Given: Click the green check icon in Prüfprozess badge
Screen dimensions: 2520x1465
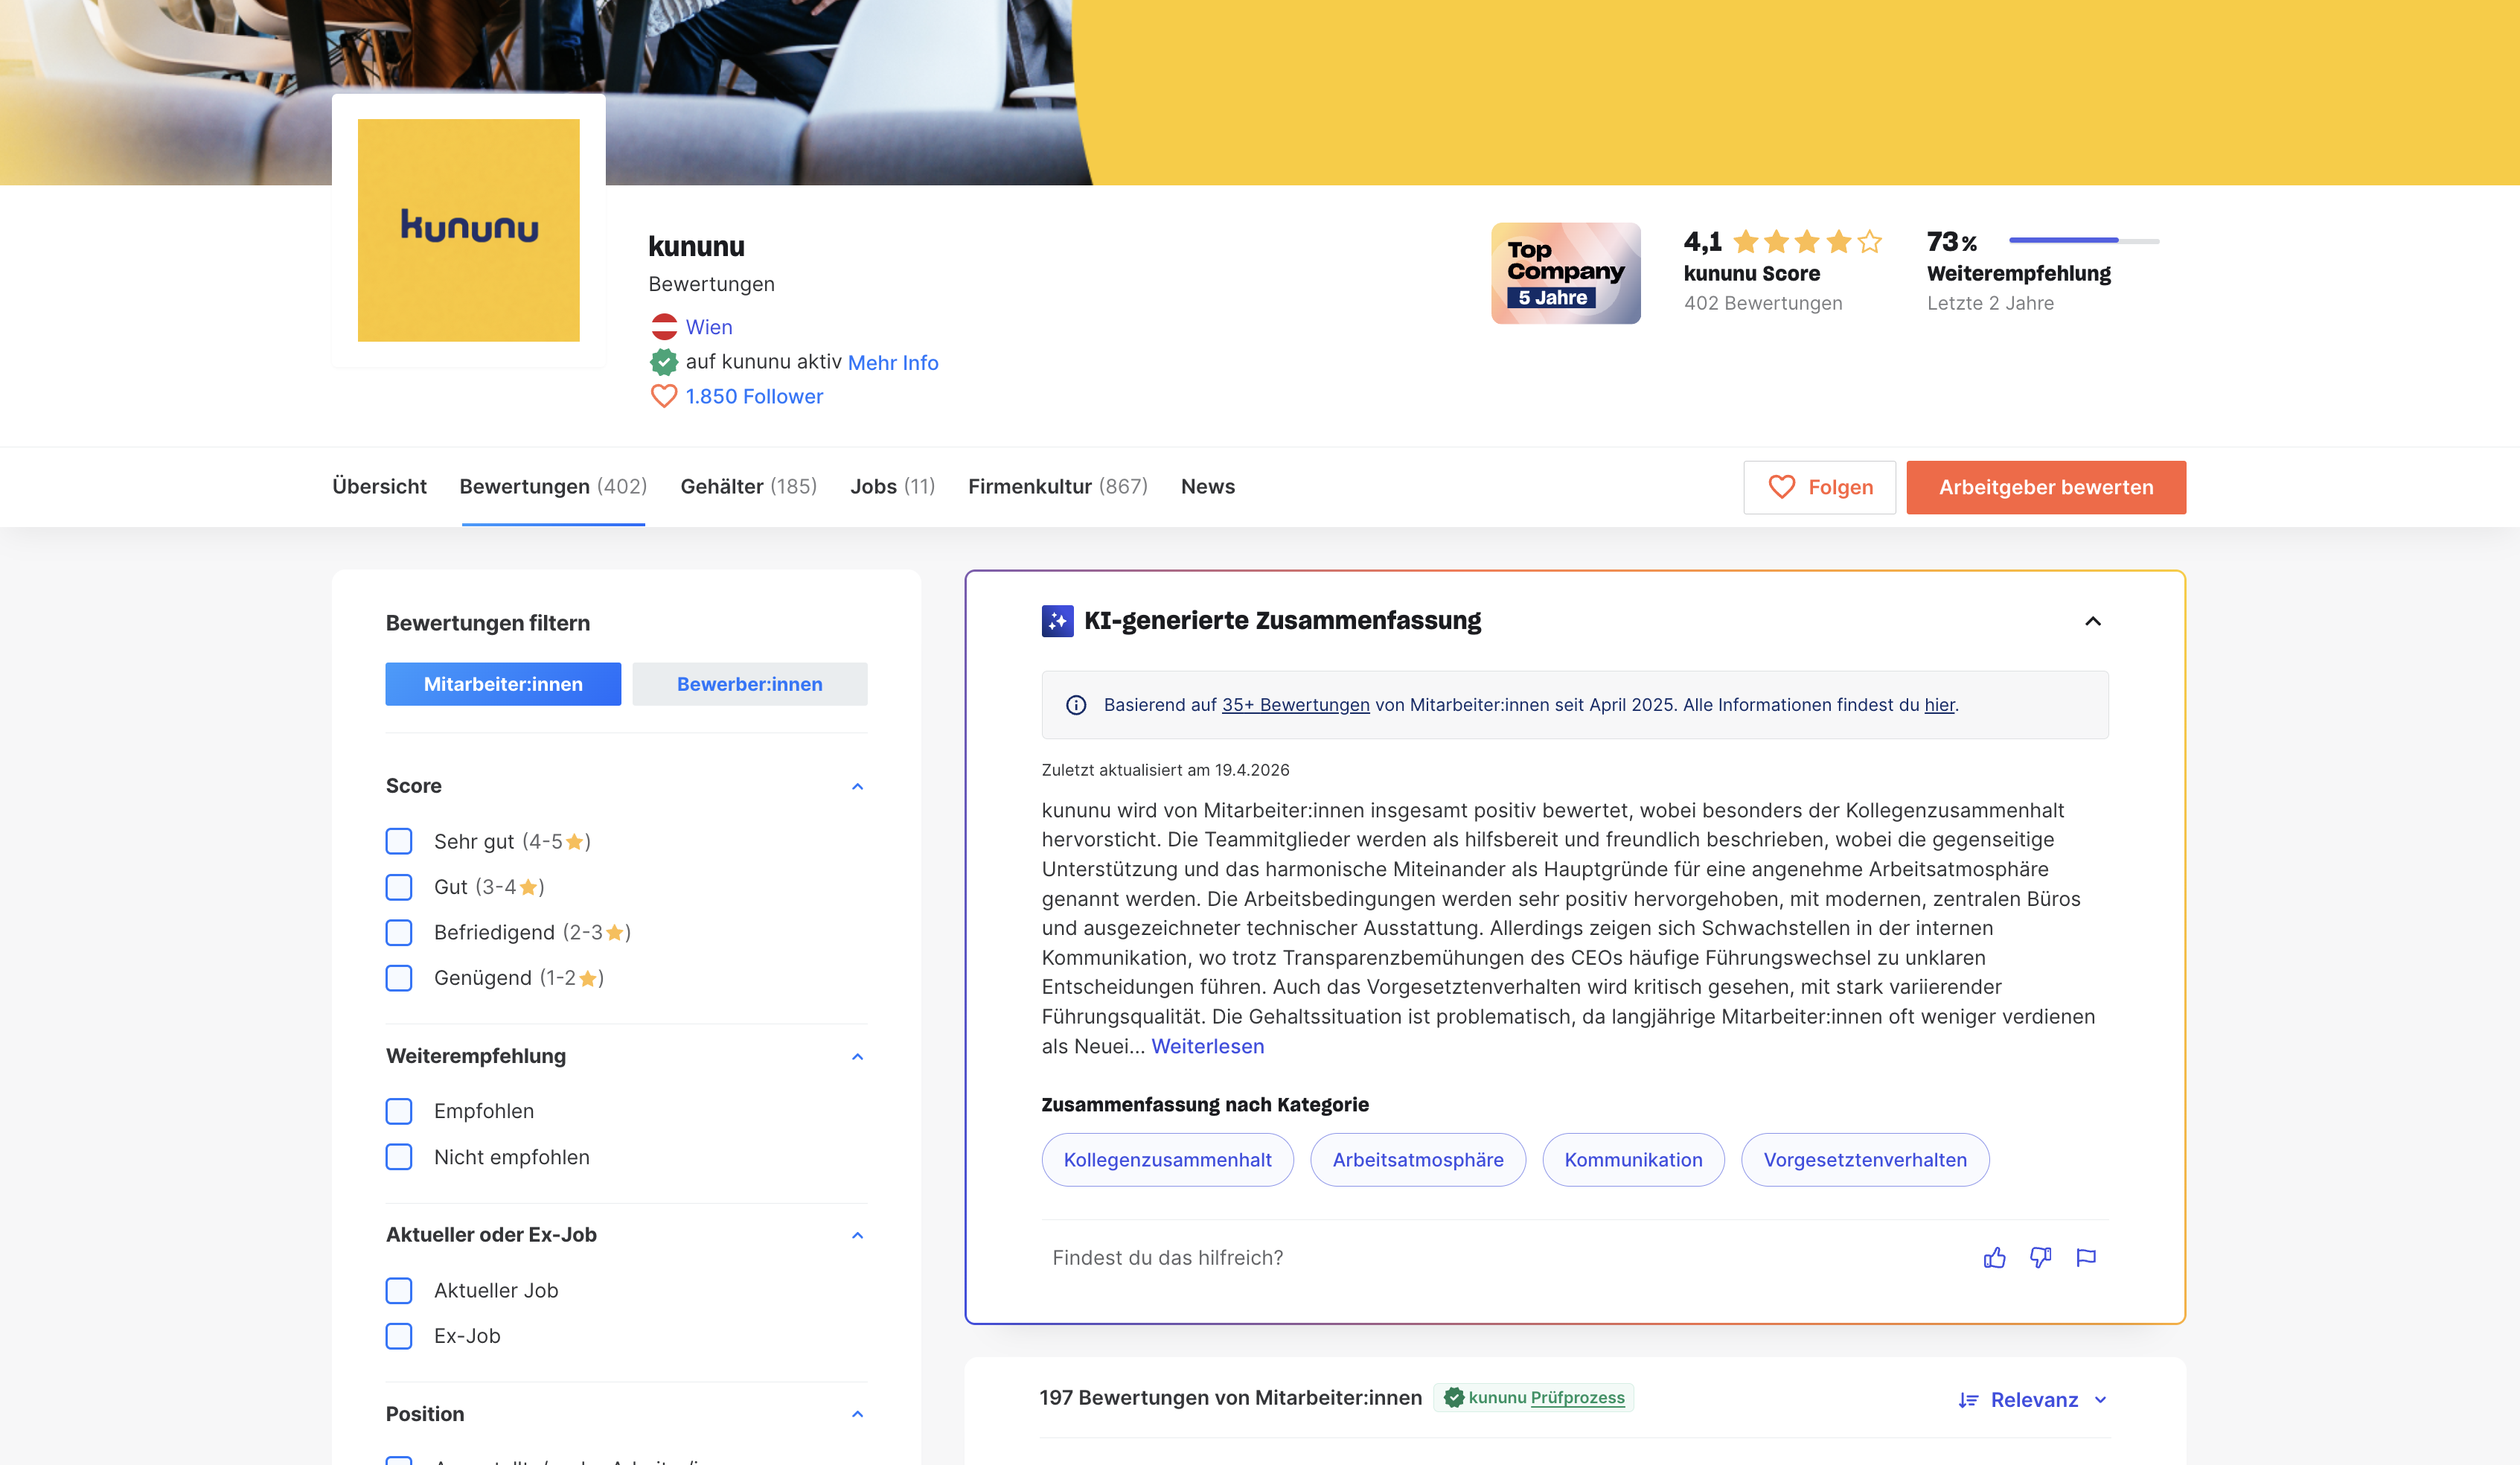Looking at the screenshot, I should pyautogui.click(x=1454, y=1398).
